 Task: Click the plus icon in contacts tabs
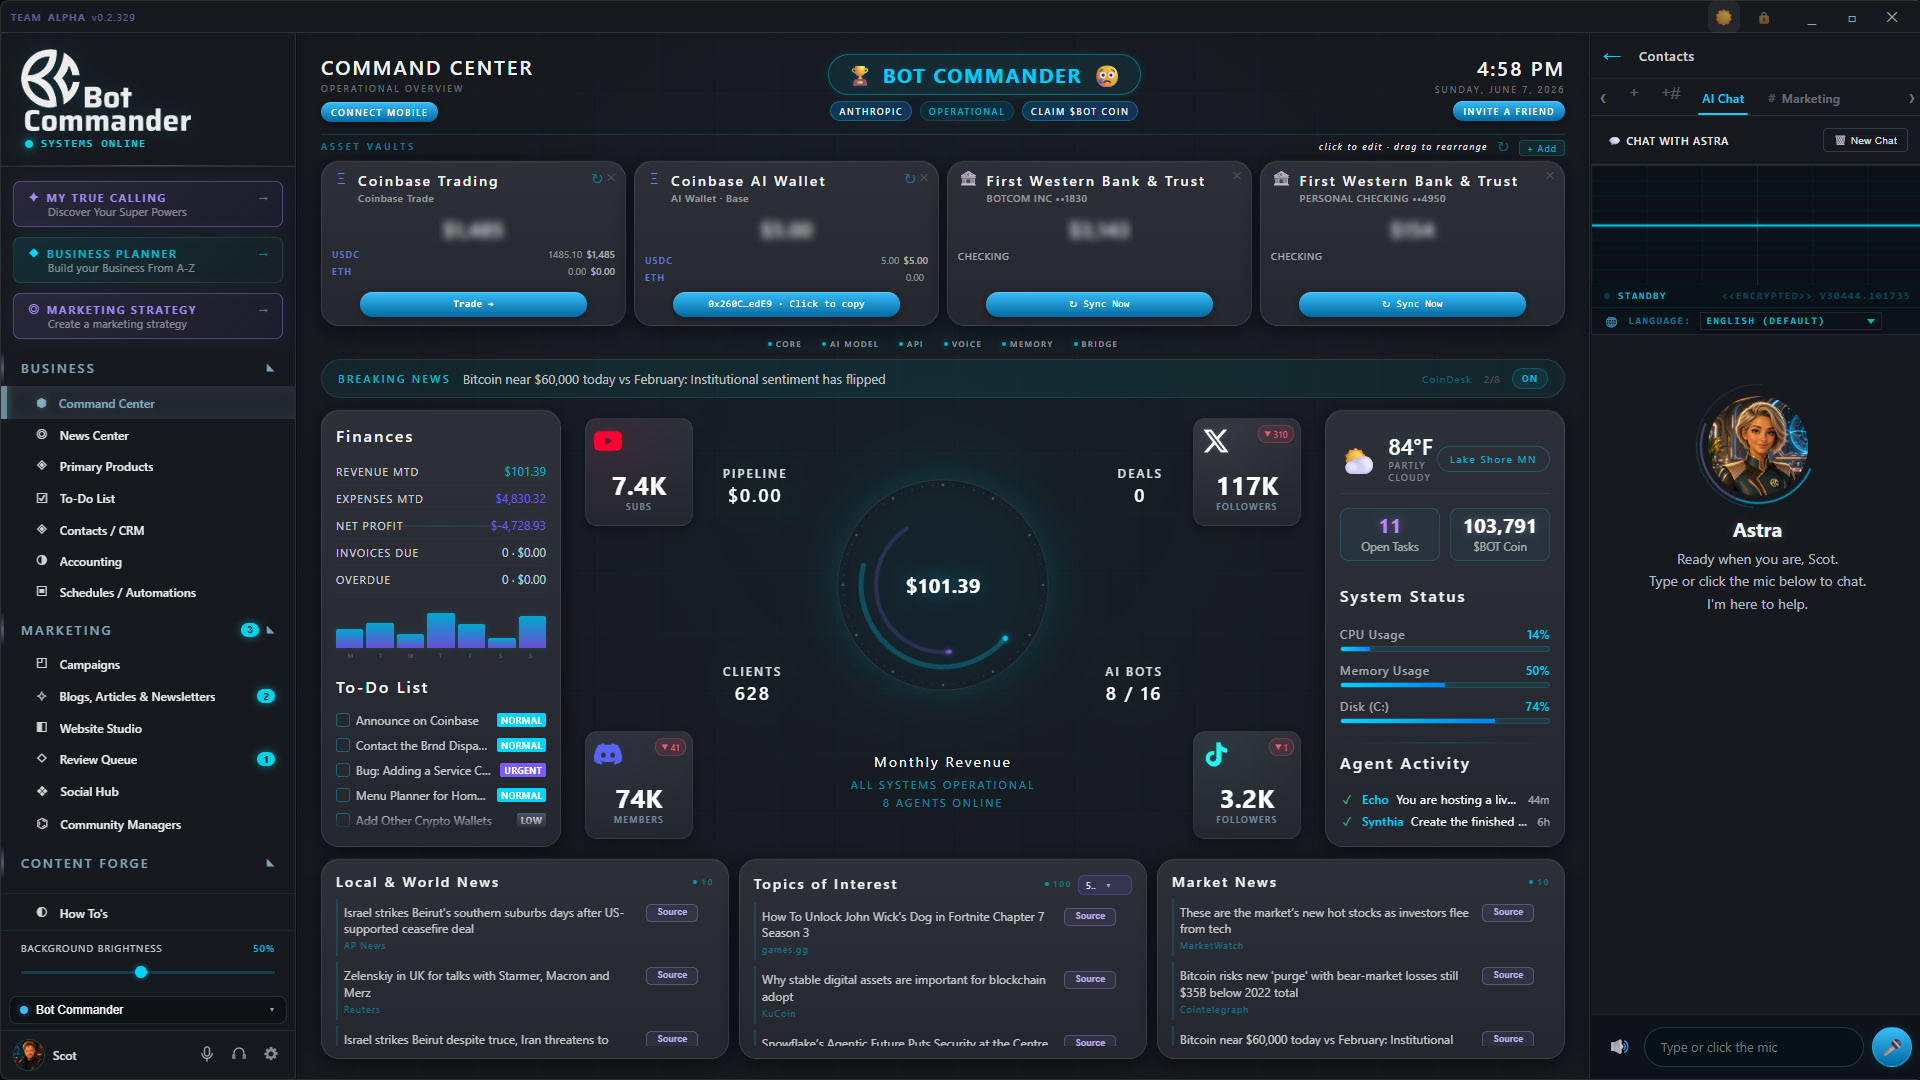[x=1634, y=93]
